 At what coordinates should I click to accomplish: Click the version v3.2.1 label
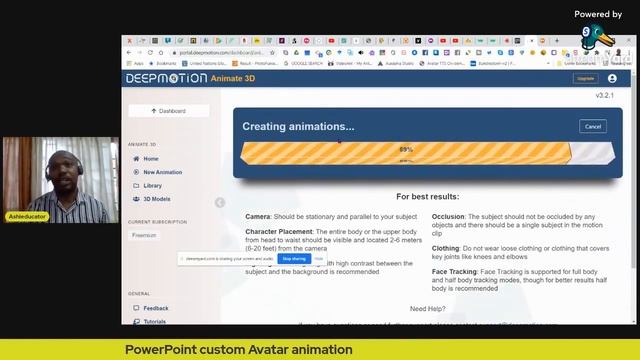pos(604,96)
